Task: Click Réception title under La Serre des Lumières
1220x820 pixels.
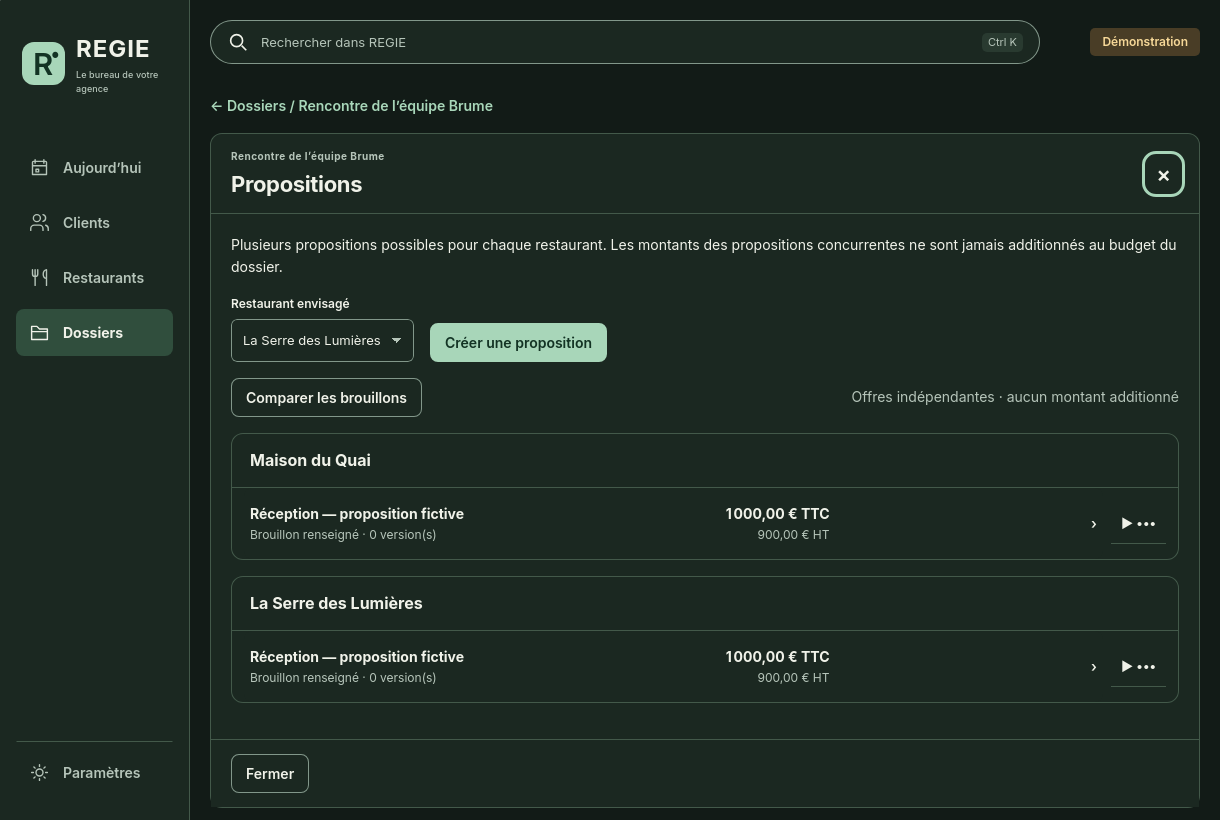Action: pos(357,657)
